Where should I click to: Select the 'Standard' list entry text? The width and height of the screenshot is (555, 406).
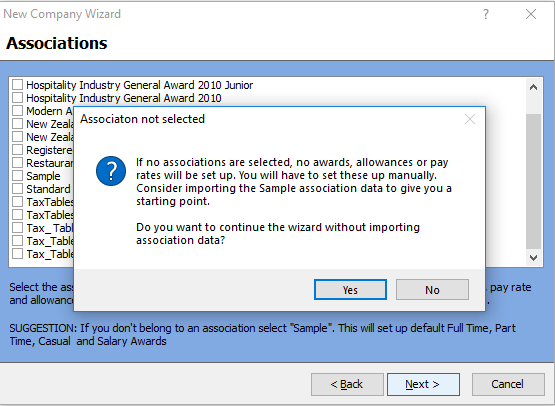click(48, 189)
